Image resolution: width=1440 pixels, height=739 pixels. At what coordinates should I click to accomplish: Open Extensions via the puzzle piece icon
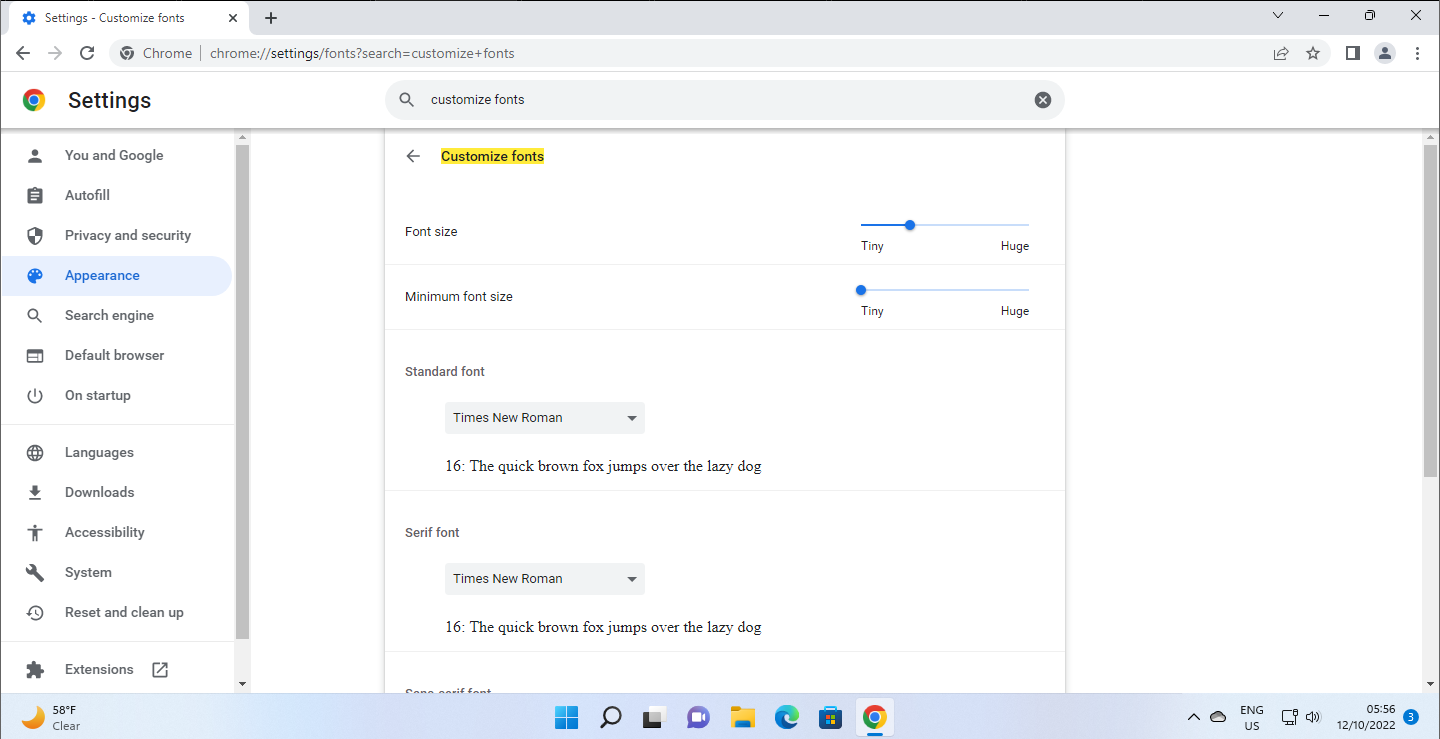pyautogui.click(x=36, y=669)
